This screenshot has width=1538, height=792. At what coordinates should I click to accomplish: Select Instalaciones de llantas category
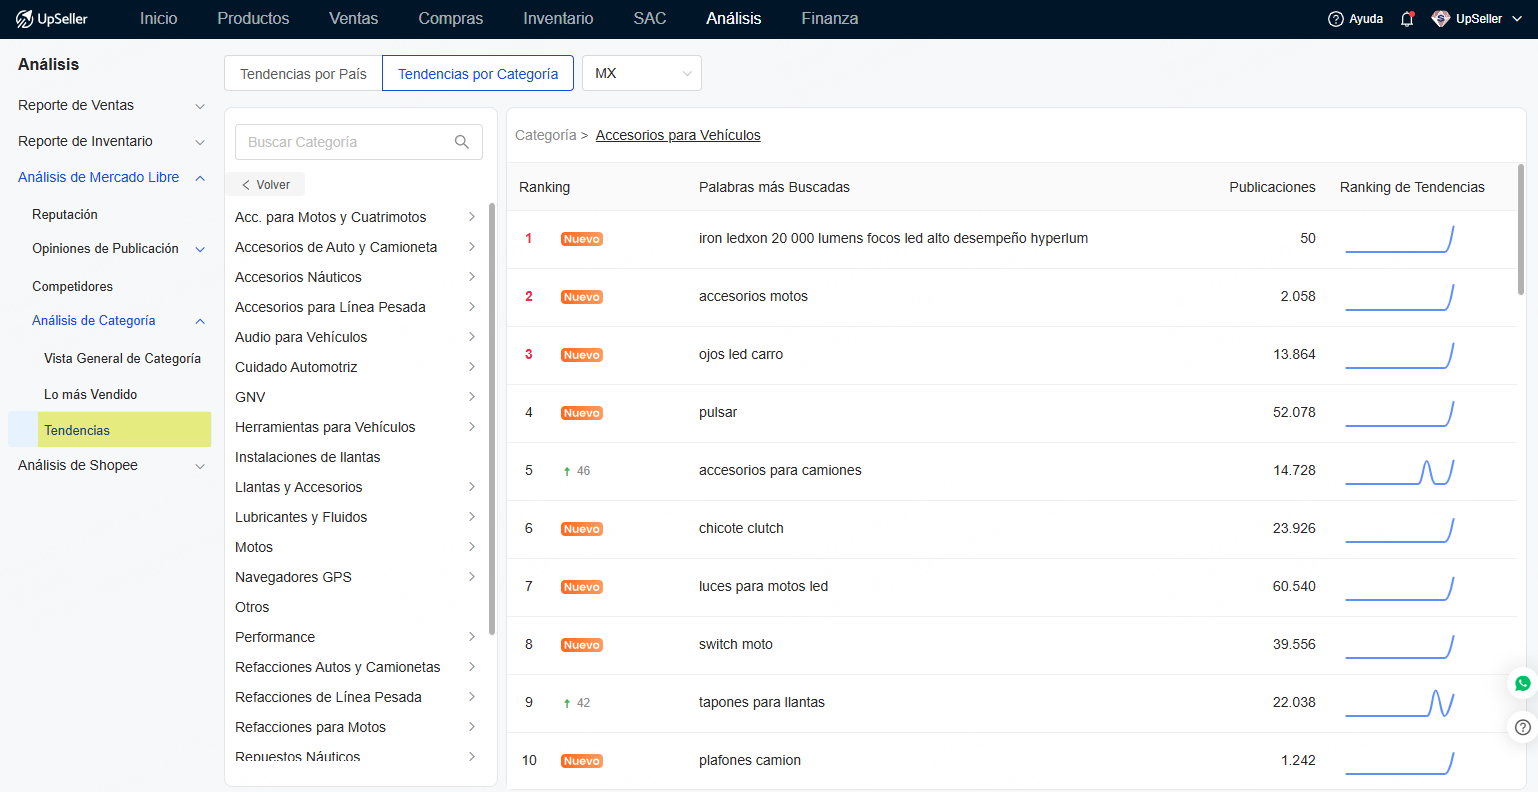308,457
